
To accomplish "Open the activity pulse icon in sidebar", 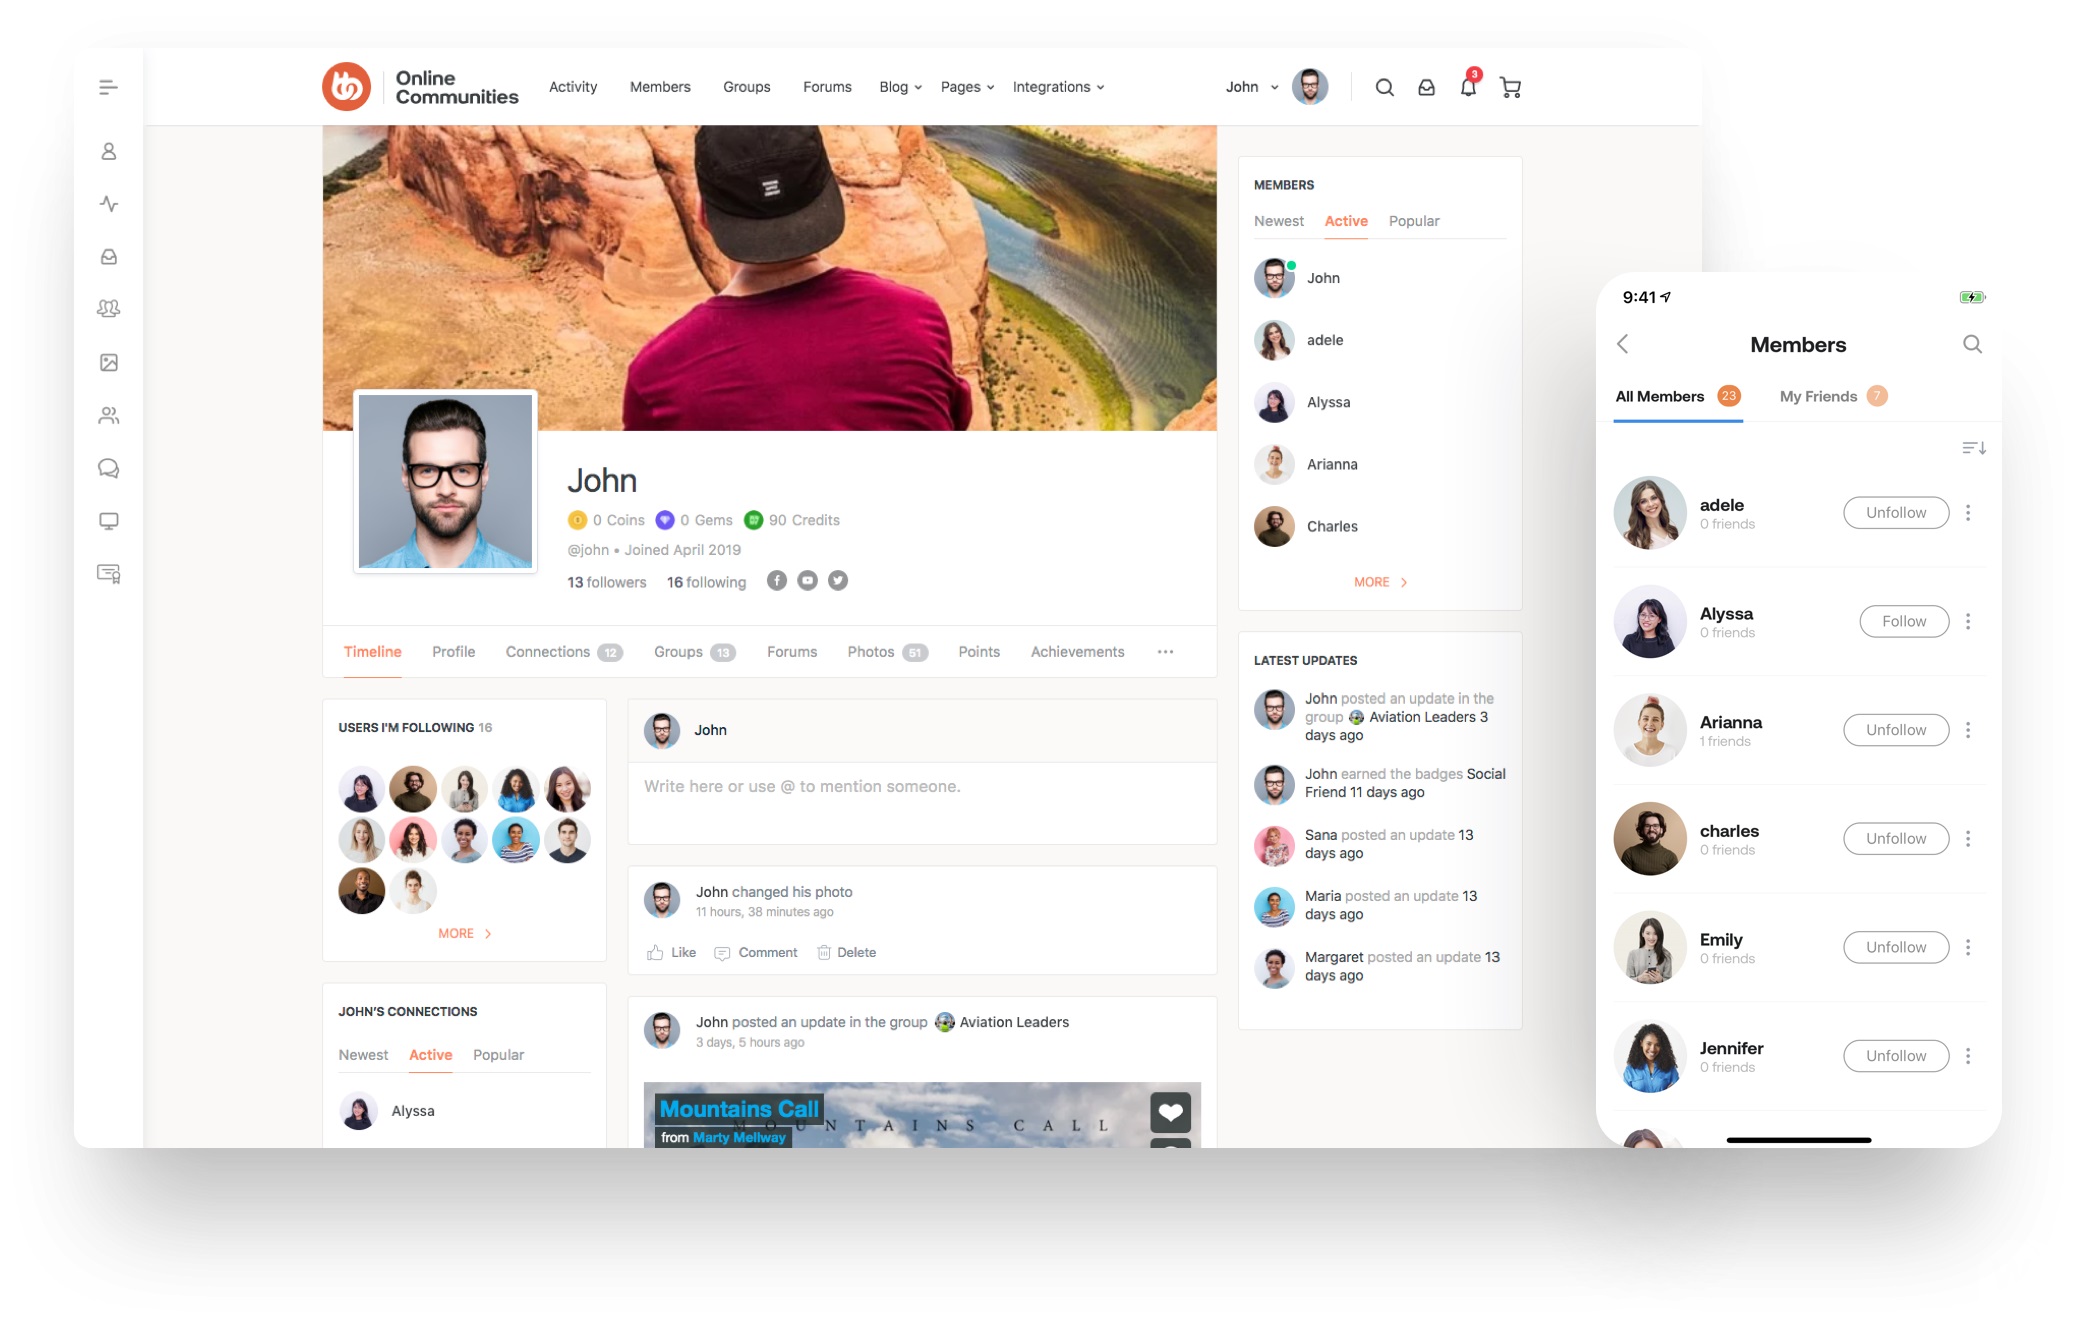I will click(109, 204).
